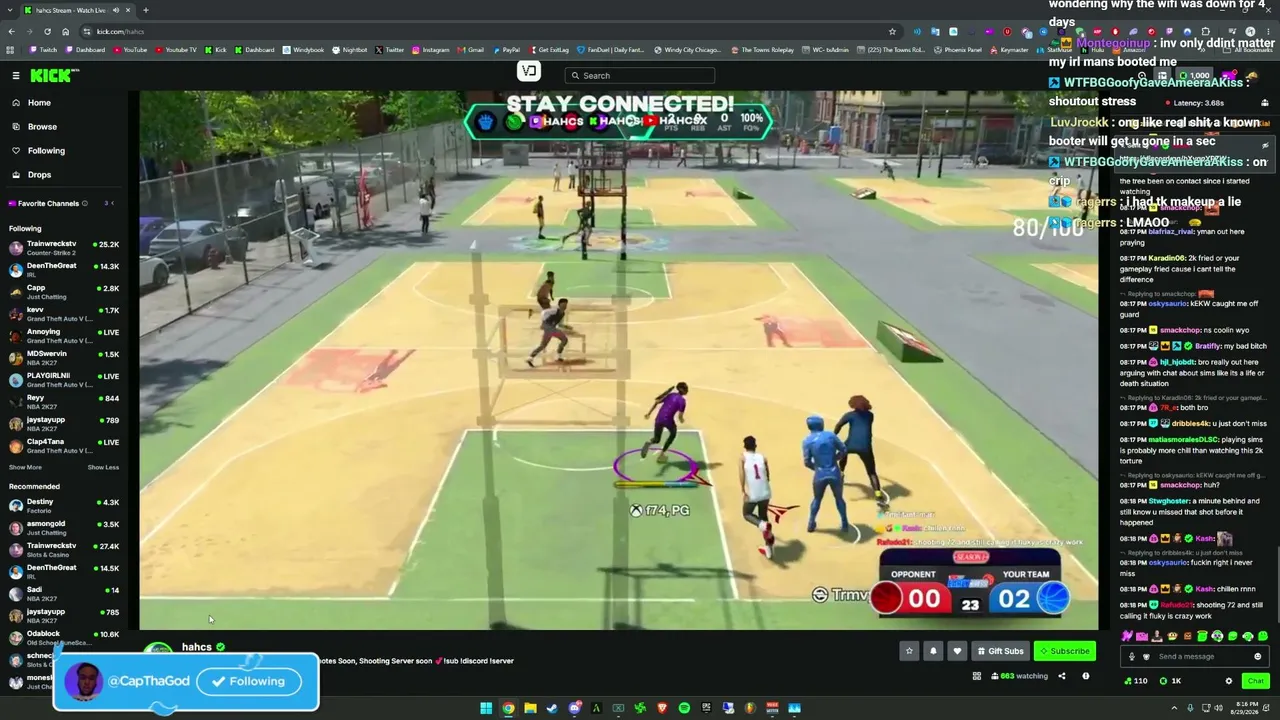Click the browser home button
Image resolution: width=1280 pixels, height=720 pixels.
[x=64, y=31]
